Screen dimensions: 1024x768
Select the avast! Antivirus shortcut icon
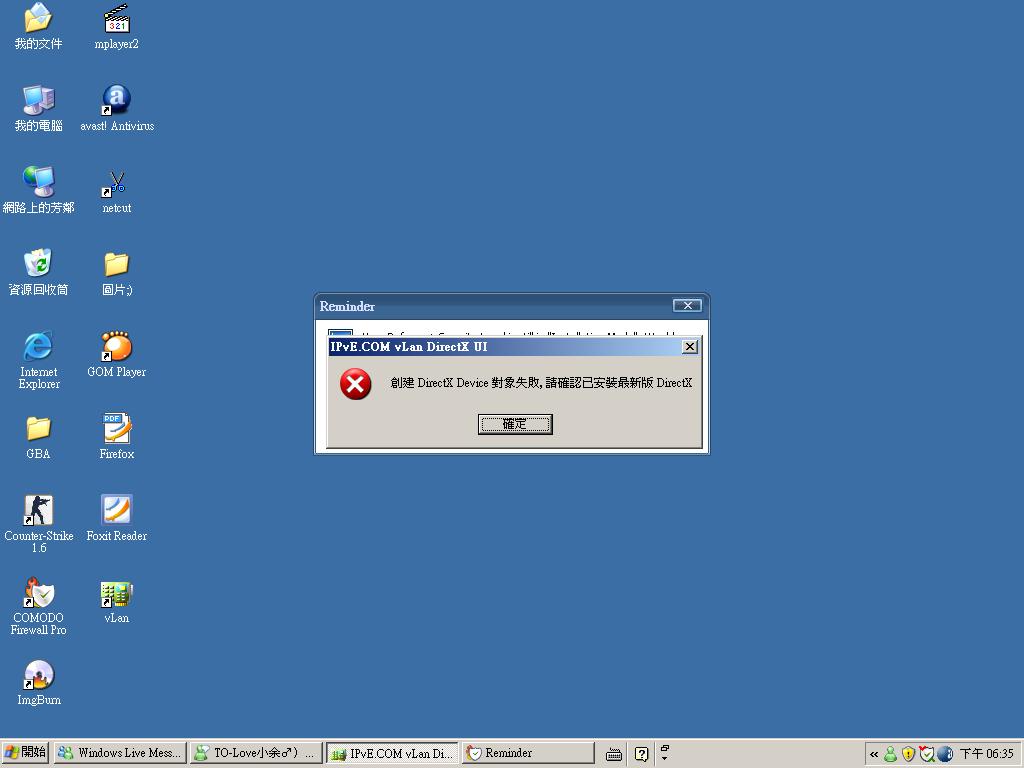(117, 100)
